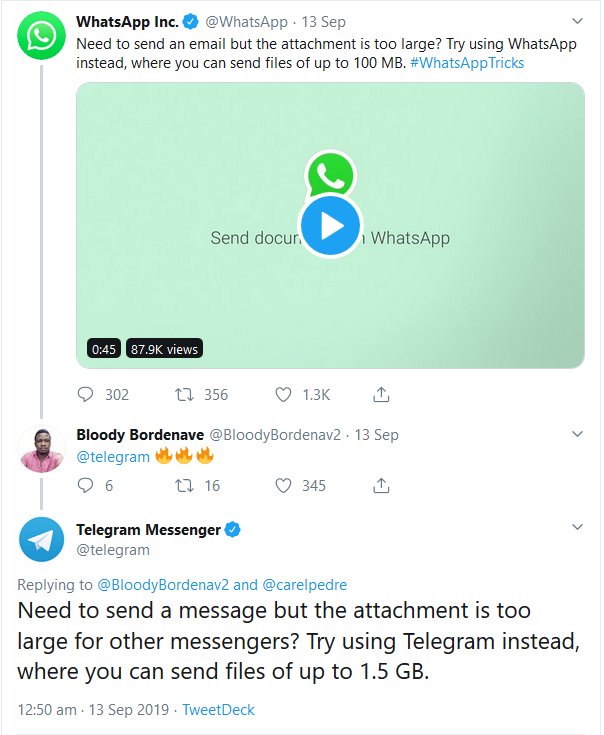
Task: Reply to Bloody Bordenave's tweet
Action: (x=86, y=486)
